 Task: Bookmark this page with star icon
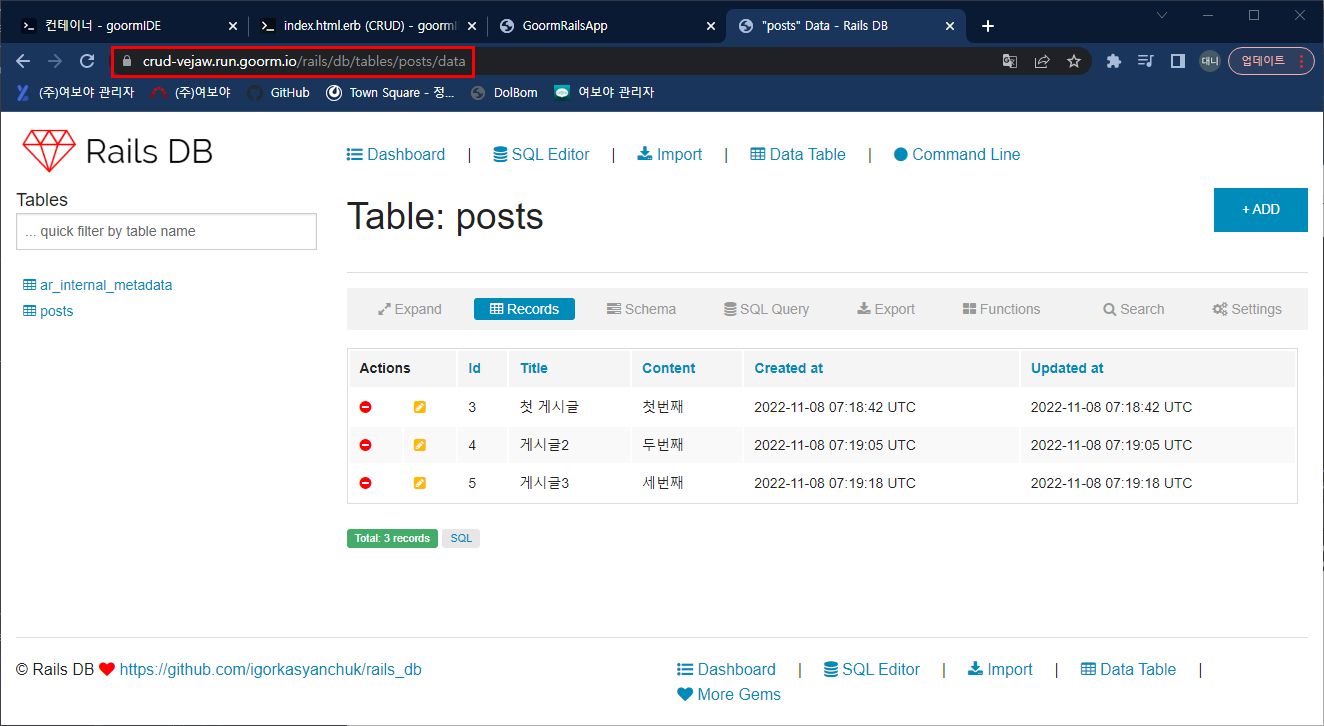point(1074,61)
